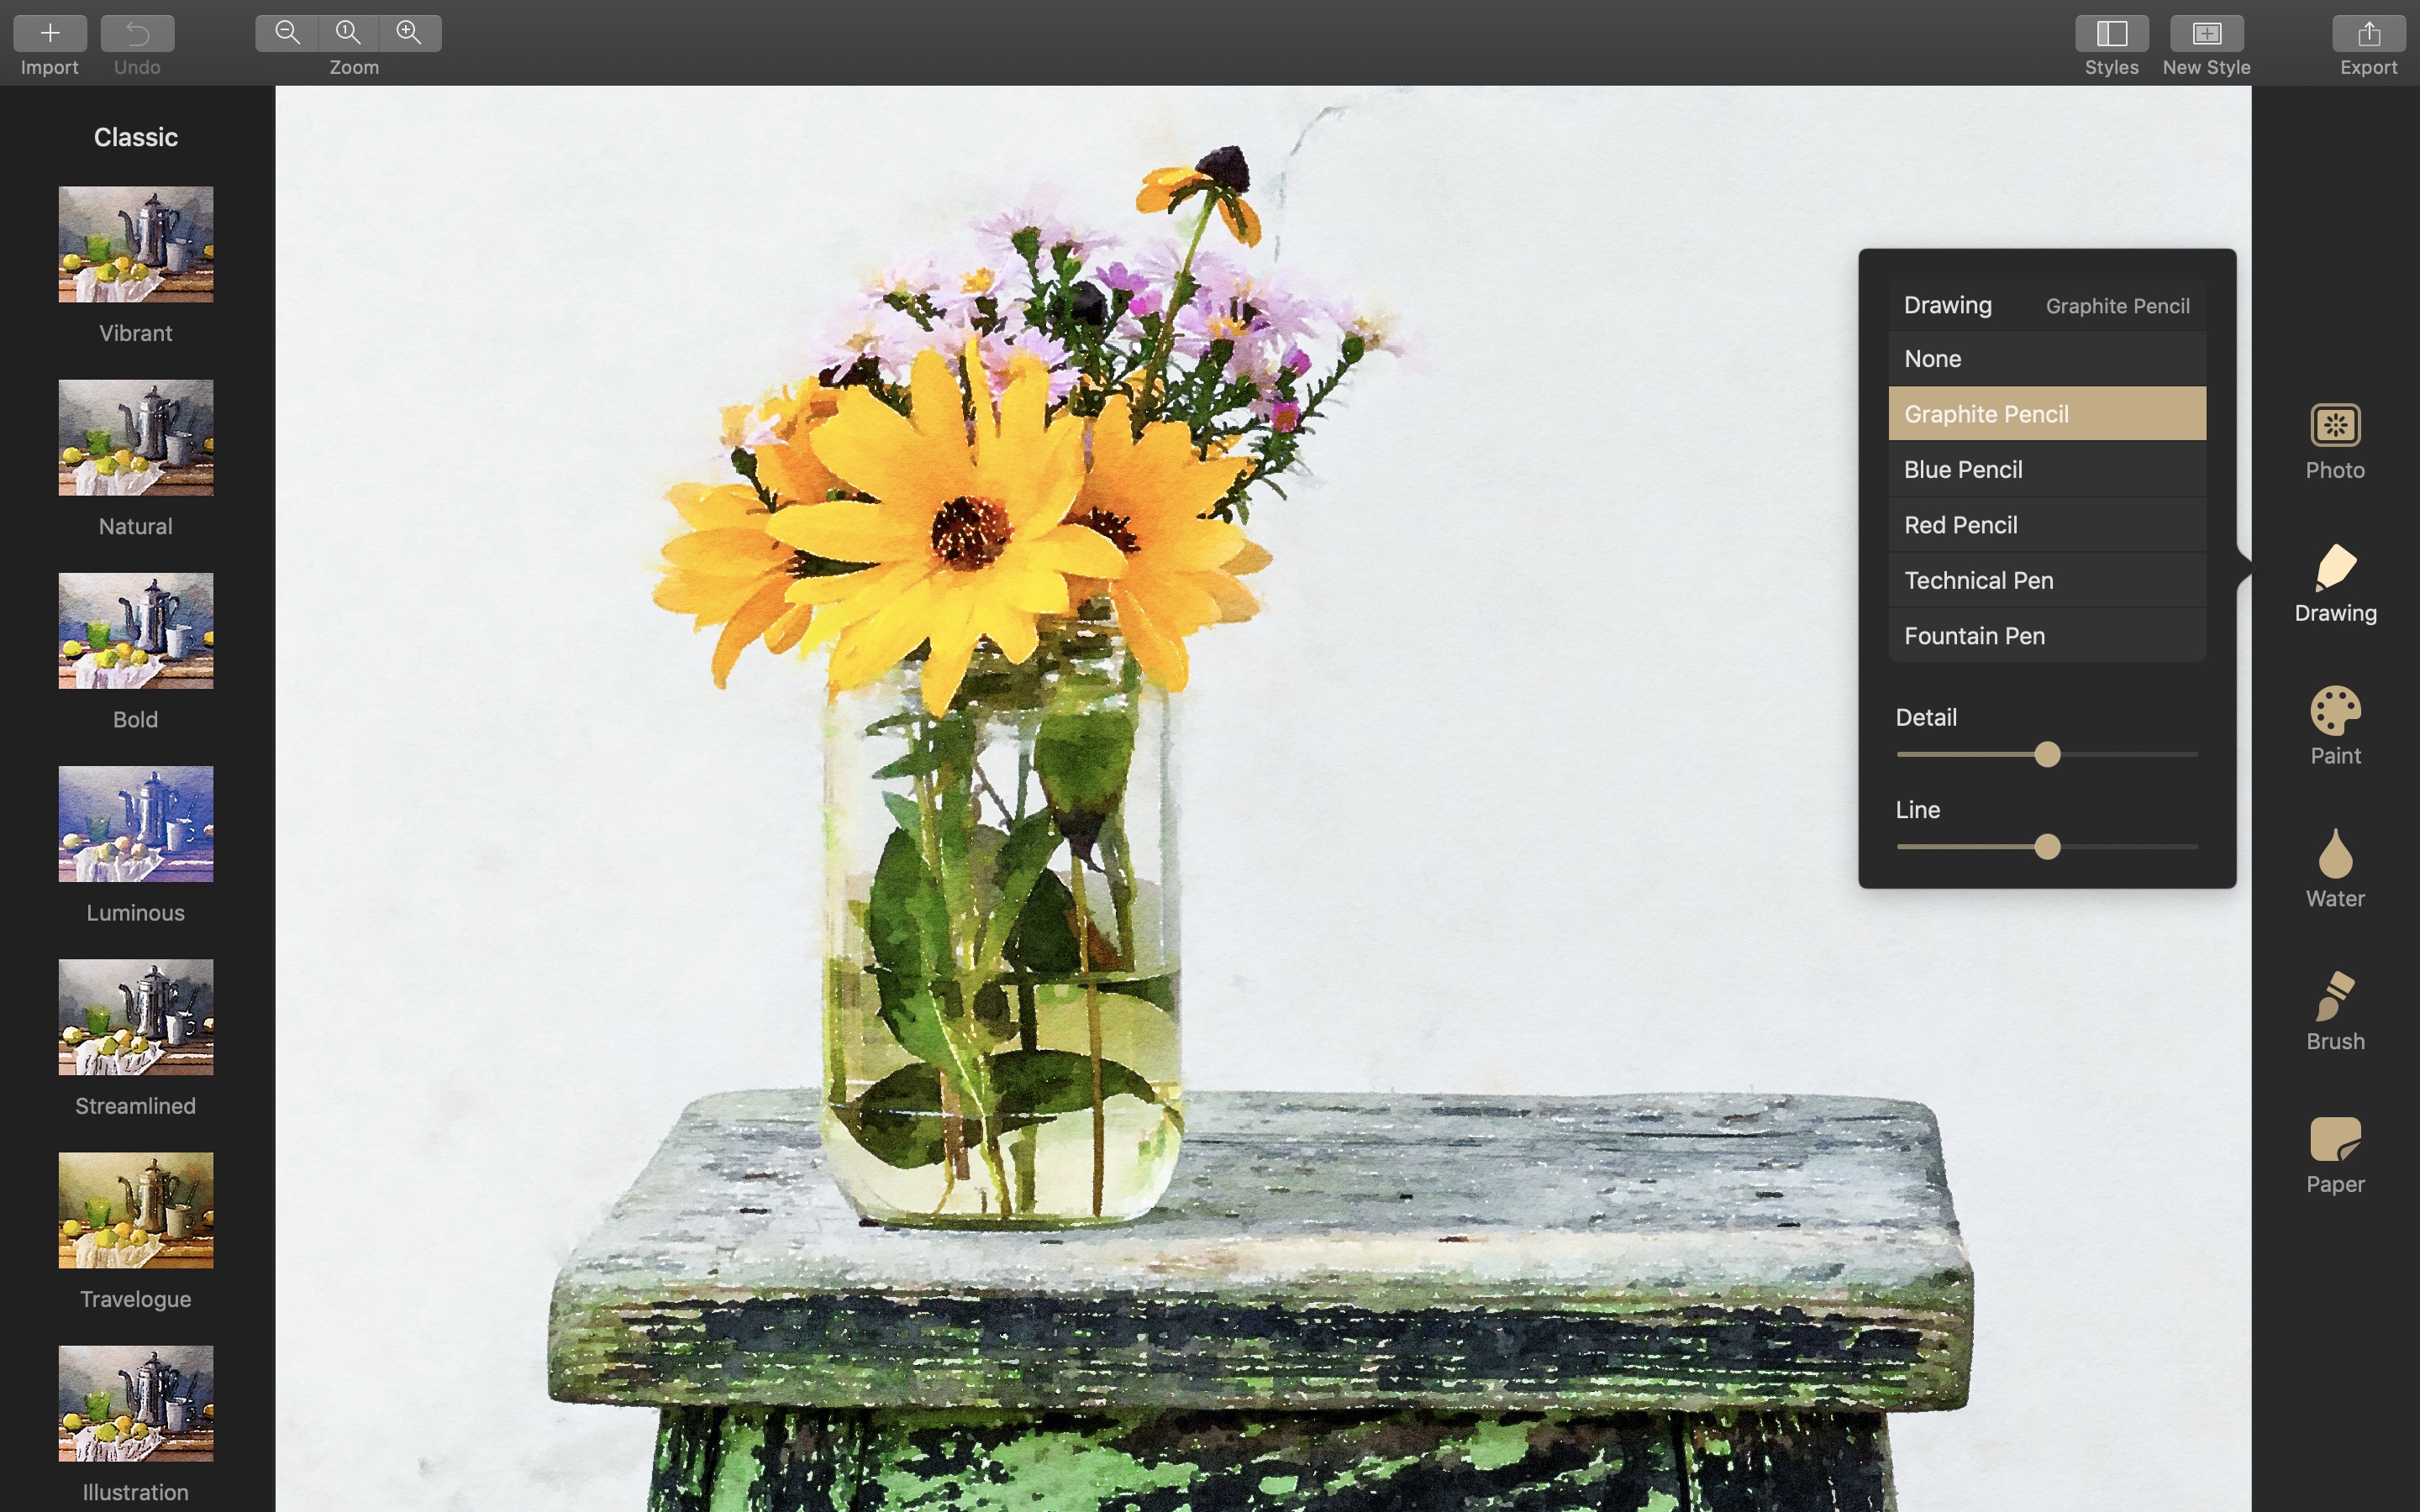This screenshot has height=1512, width=2420.
Task: Open the Photo settings panel
Action: 2335,442
